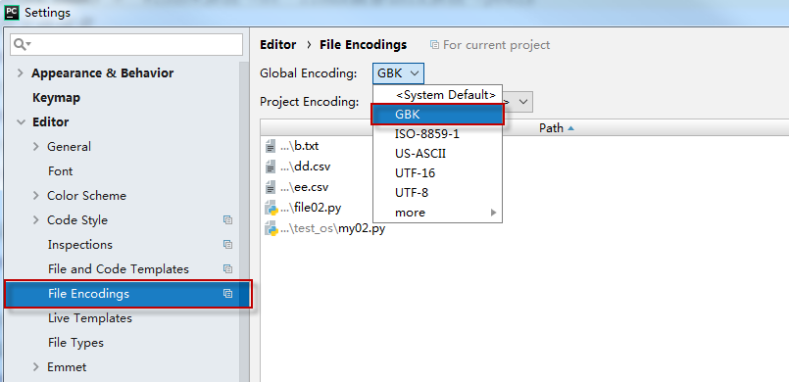Open the more encodings submenu
Viewport: 789px width, 382px height.
438,212
